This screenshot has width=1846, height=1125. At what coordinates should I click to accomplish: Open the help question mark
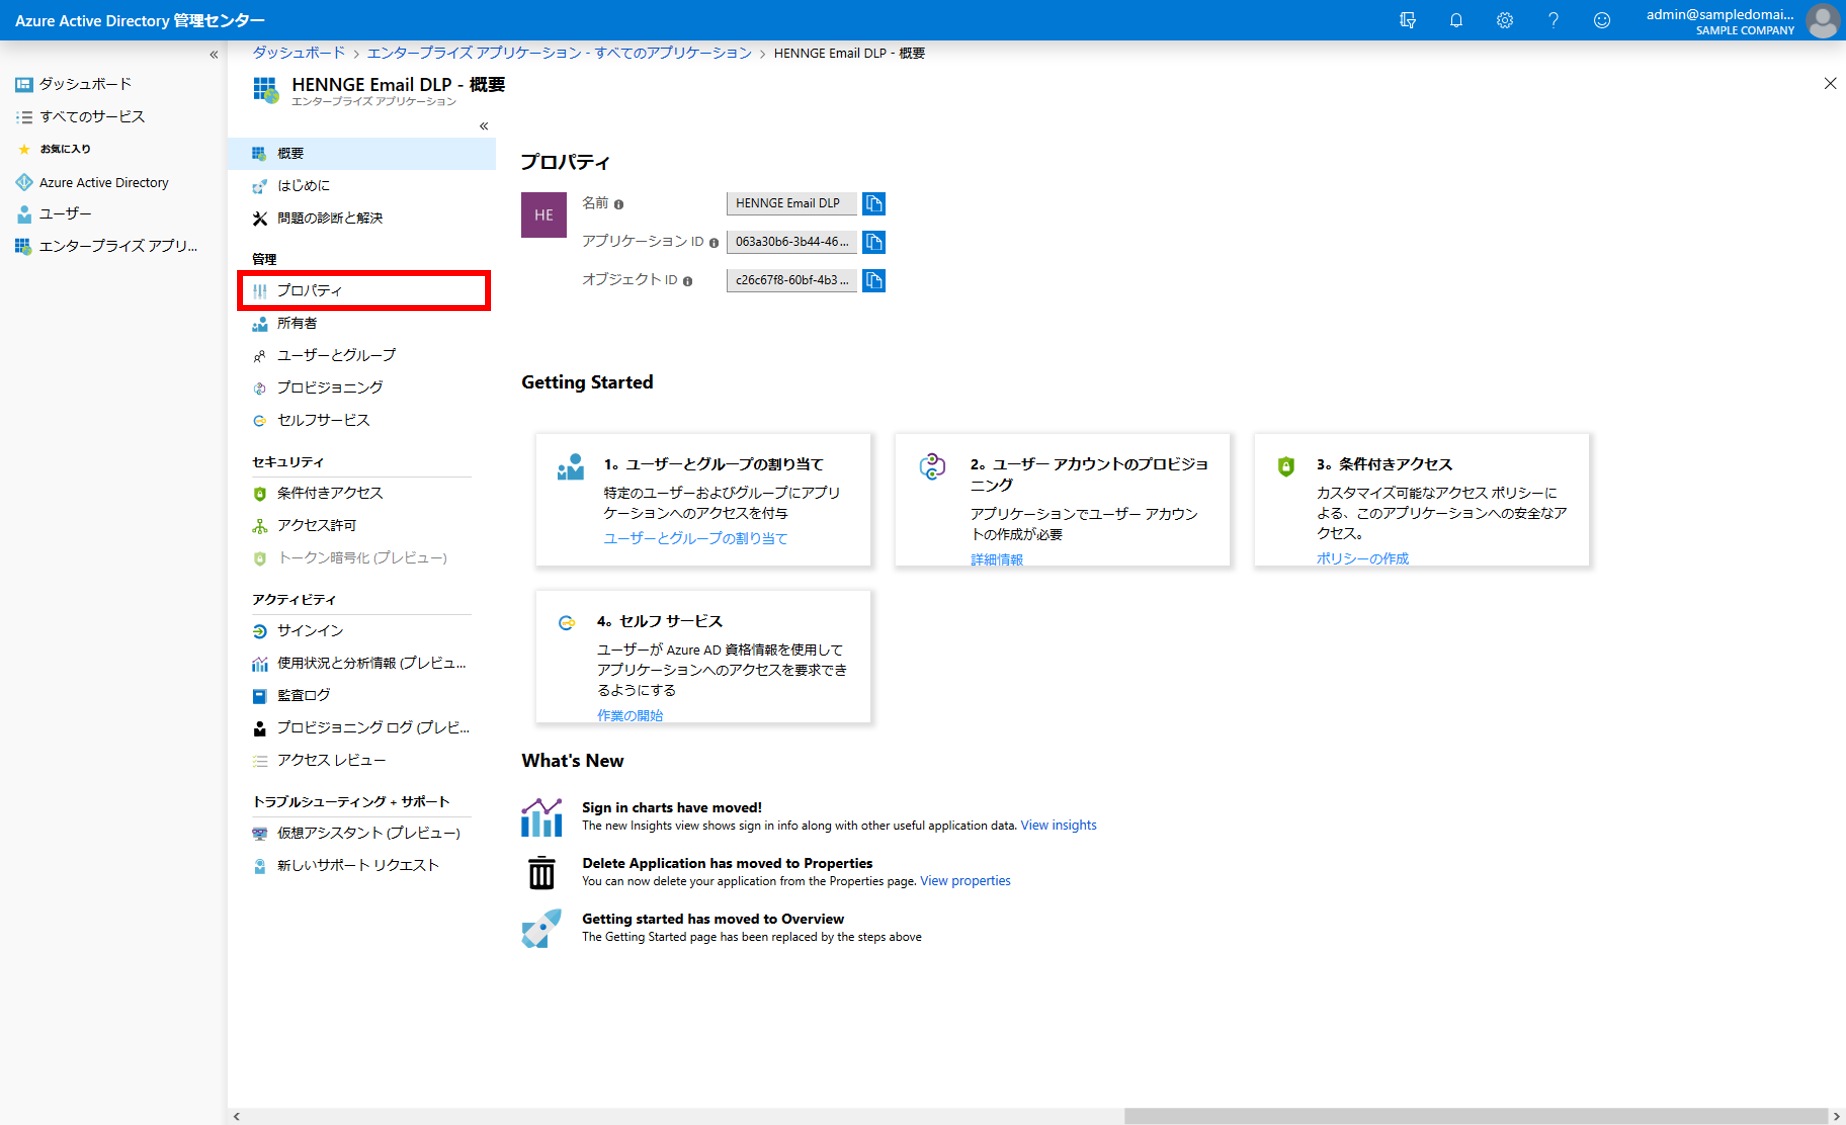pyautogui.click(x=1553, y=20)
